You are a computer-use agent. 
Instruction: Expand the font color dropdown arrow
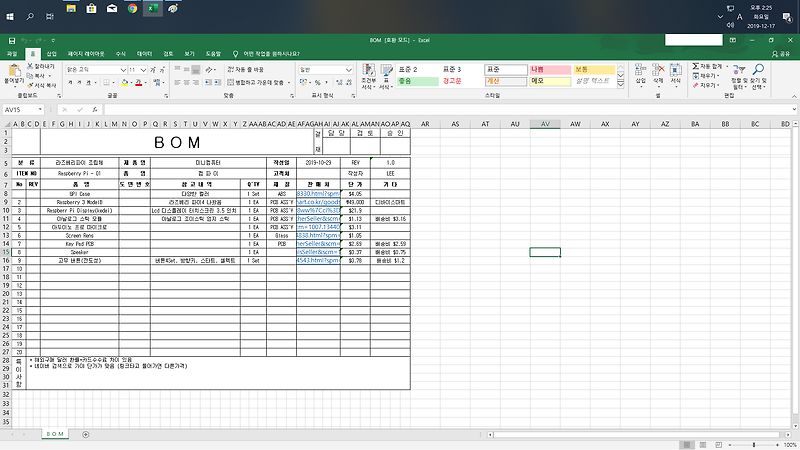[146, 83]
